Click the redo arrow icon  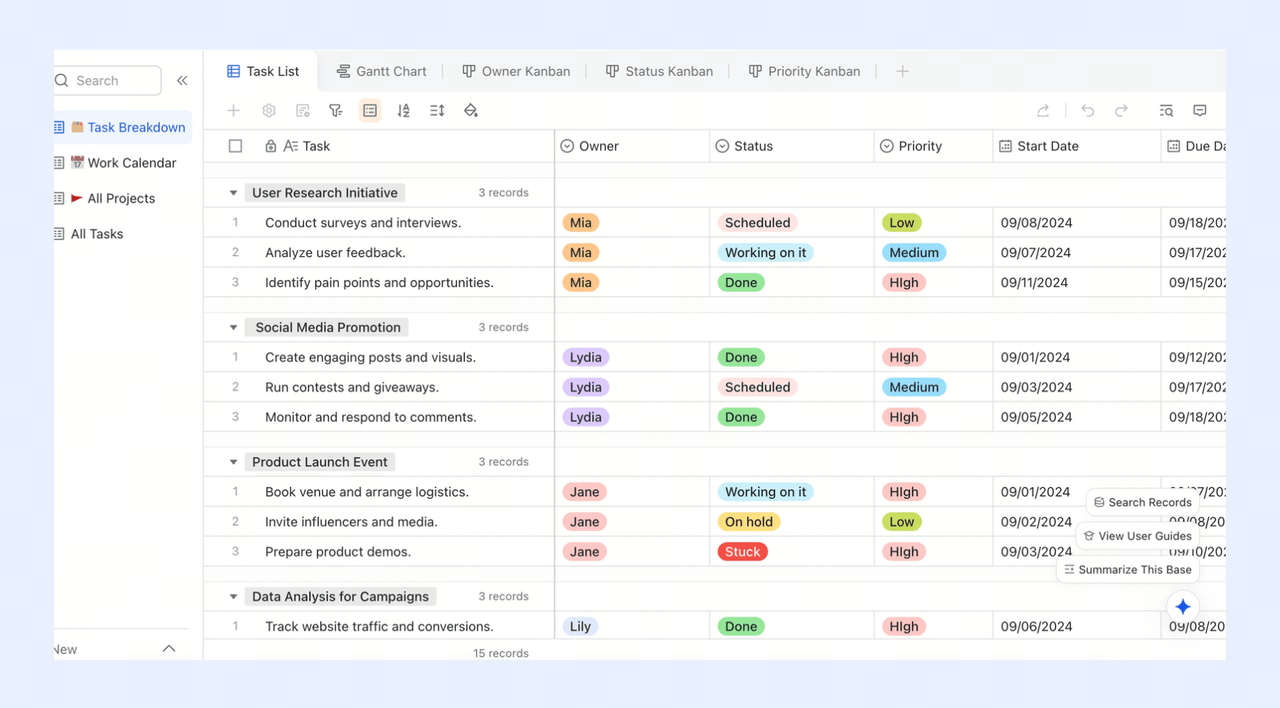point(1121,111)
